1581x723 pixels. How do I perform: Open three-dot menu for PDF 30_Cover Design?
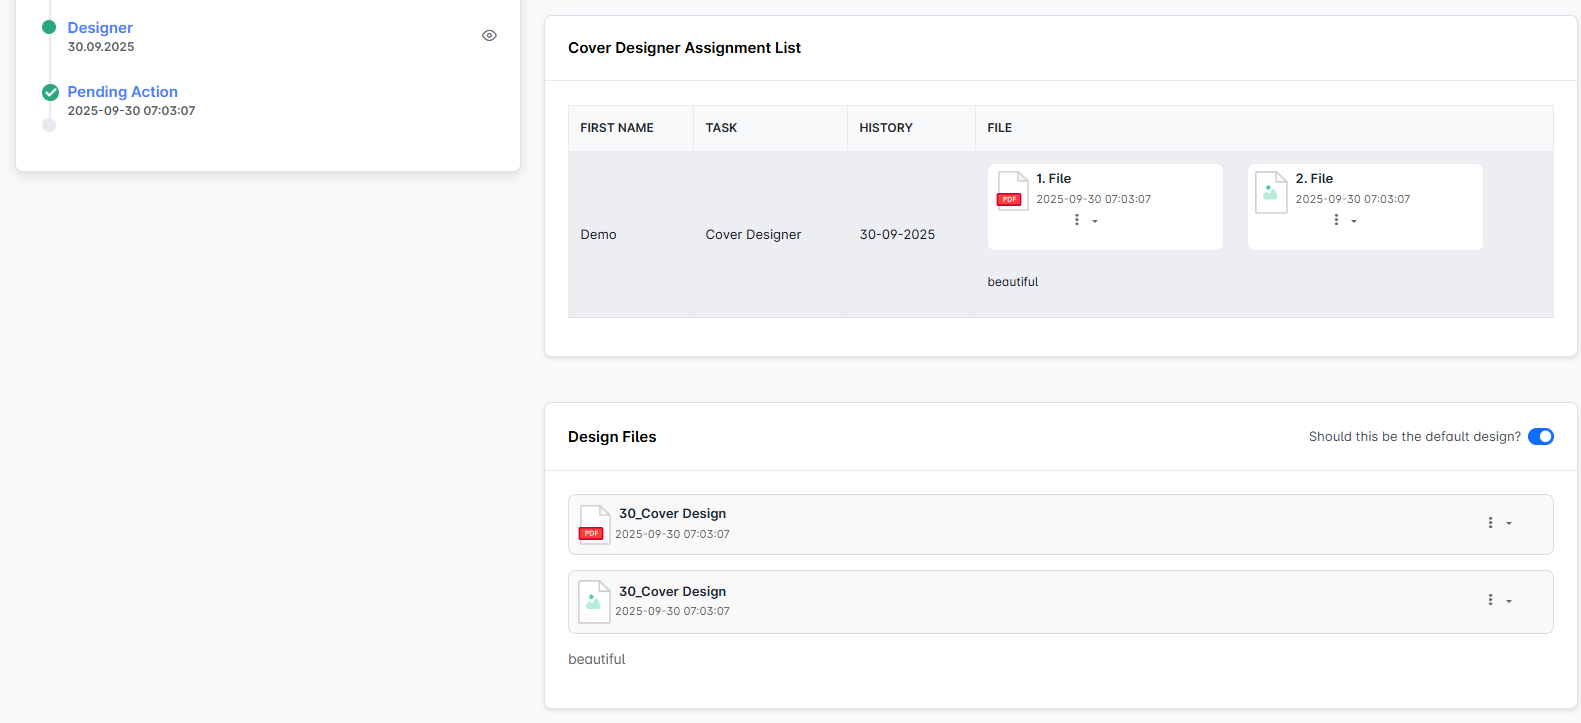(x=1490, y=523)
